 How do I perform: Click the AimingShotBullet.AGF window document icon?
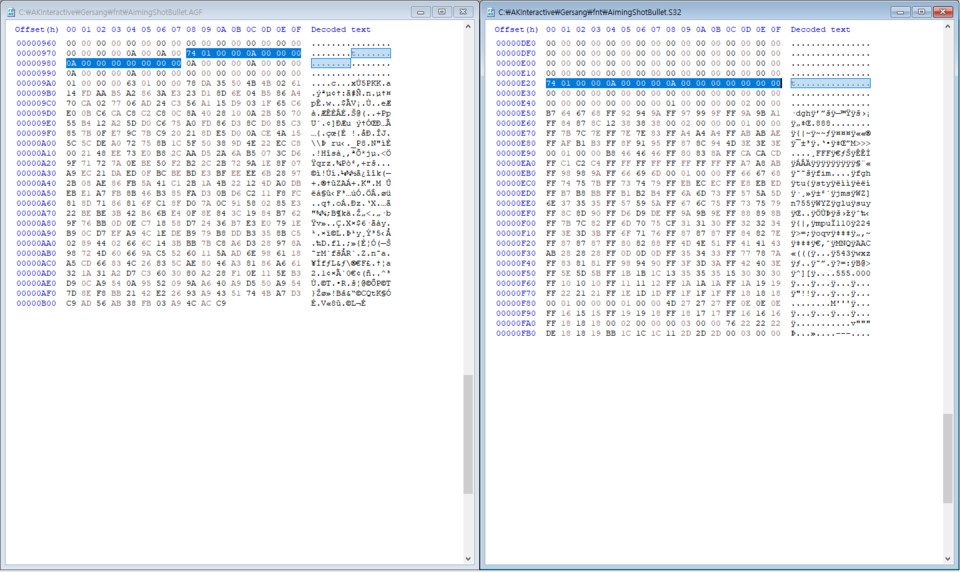point(10,11)
